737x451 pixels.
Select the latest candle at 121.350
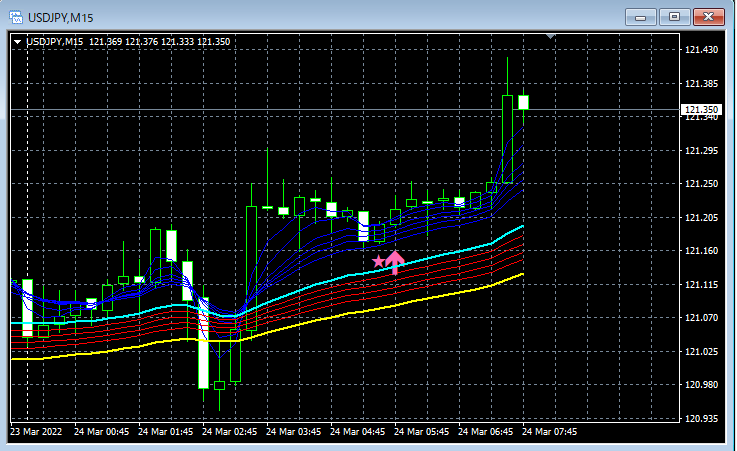pyautogui.click(x=523, y=102)
